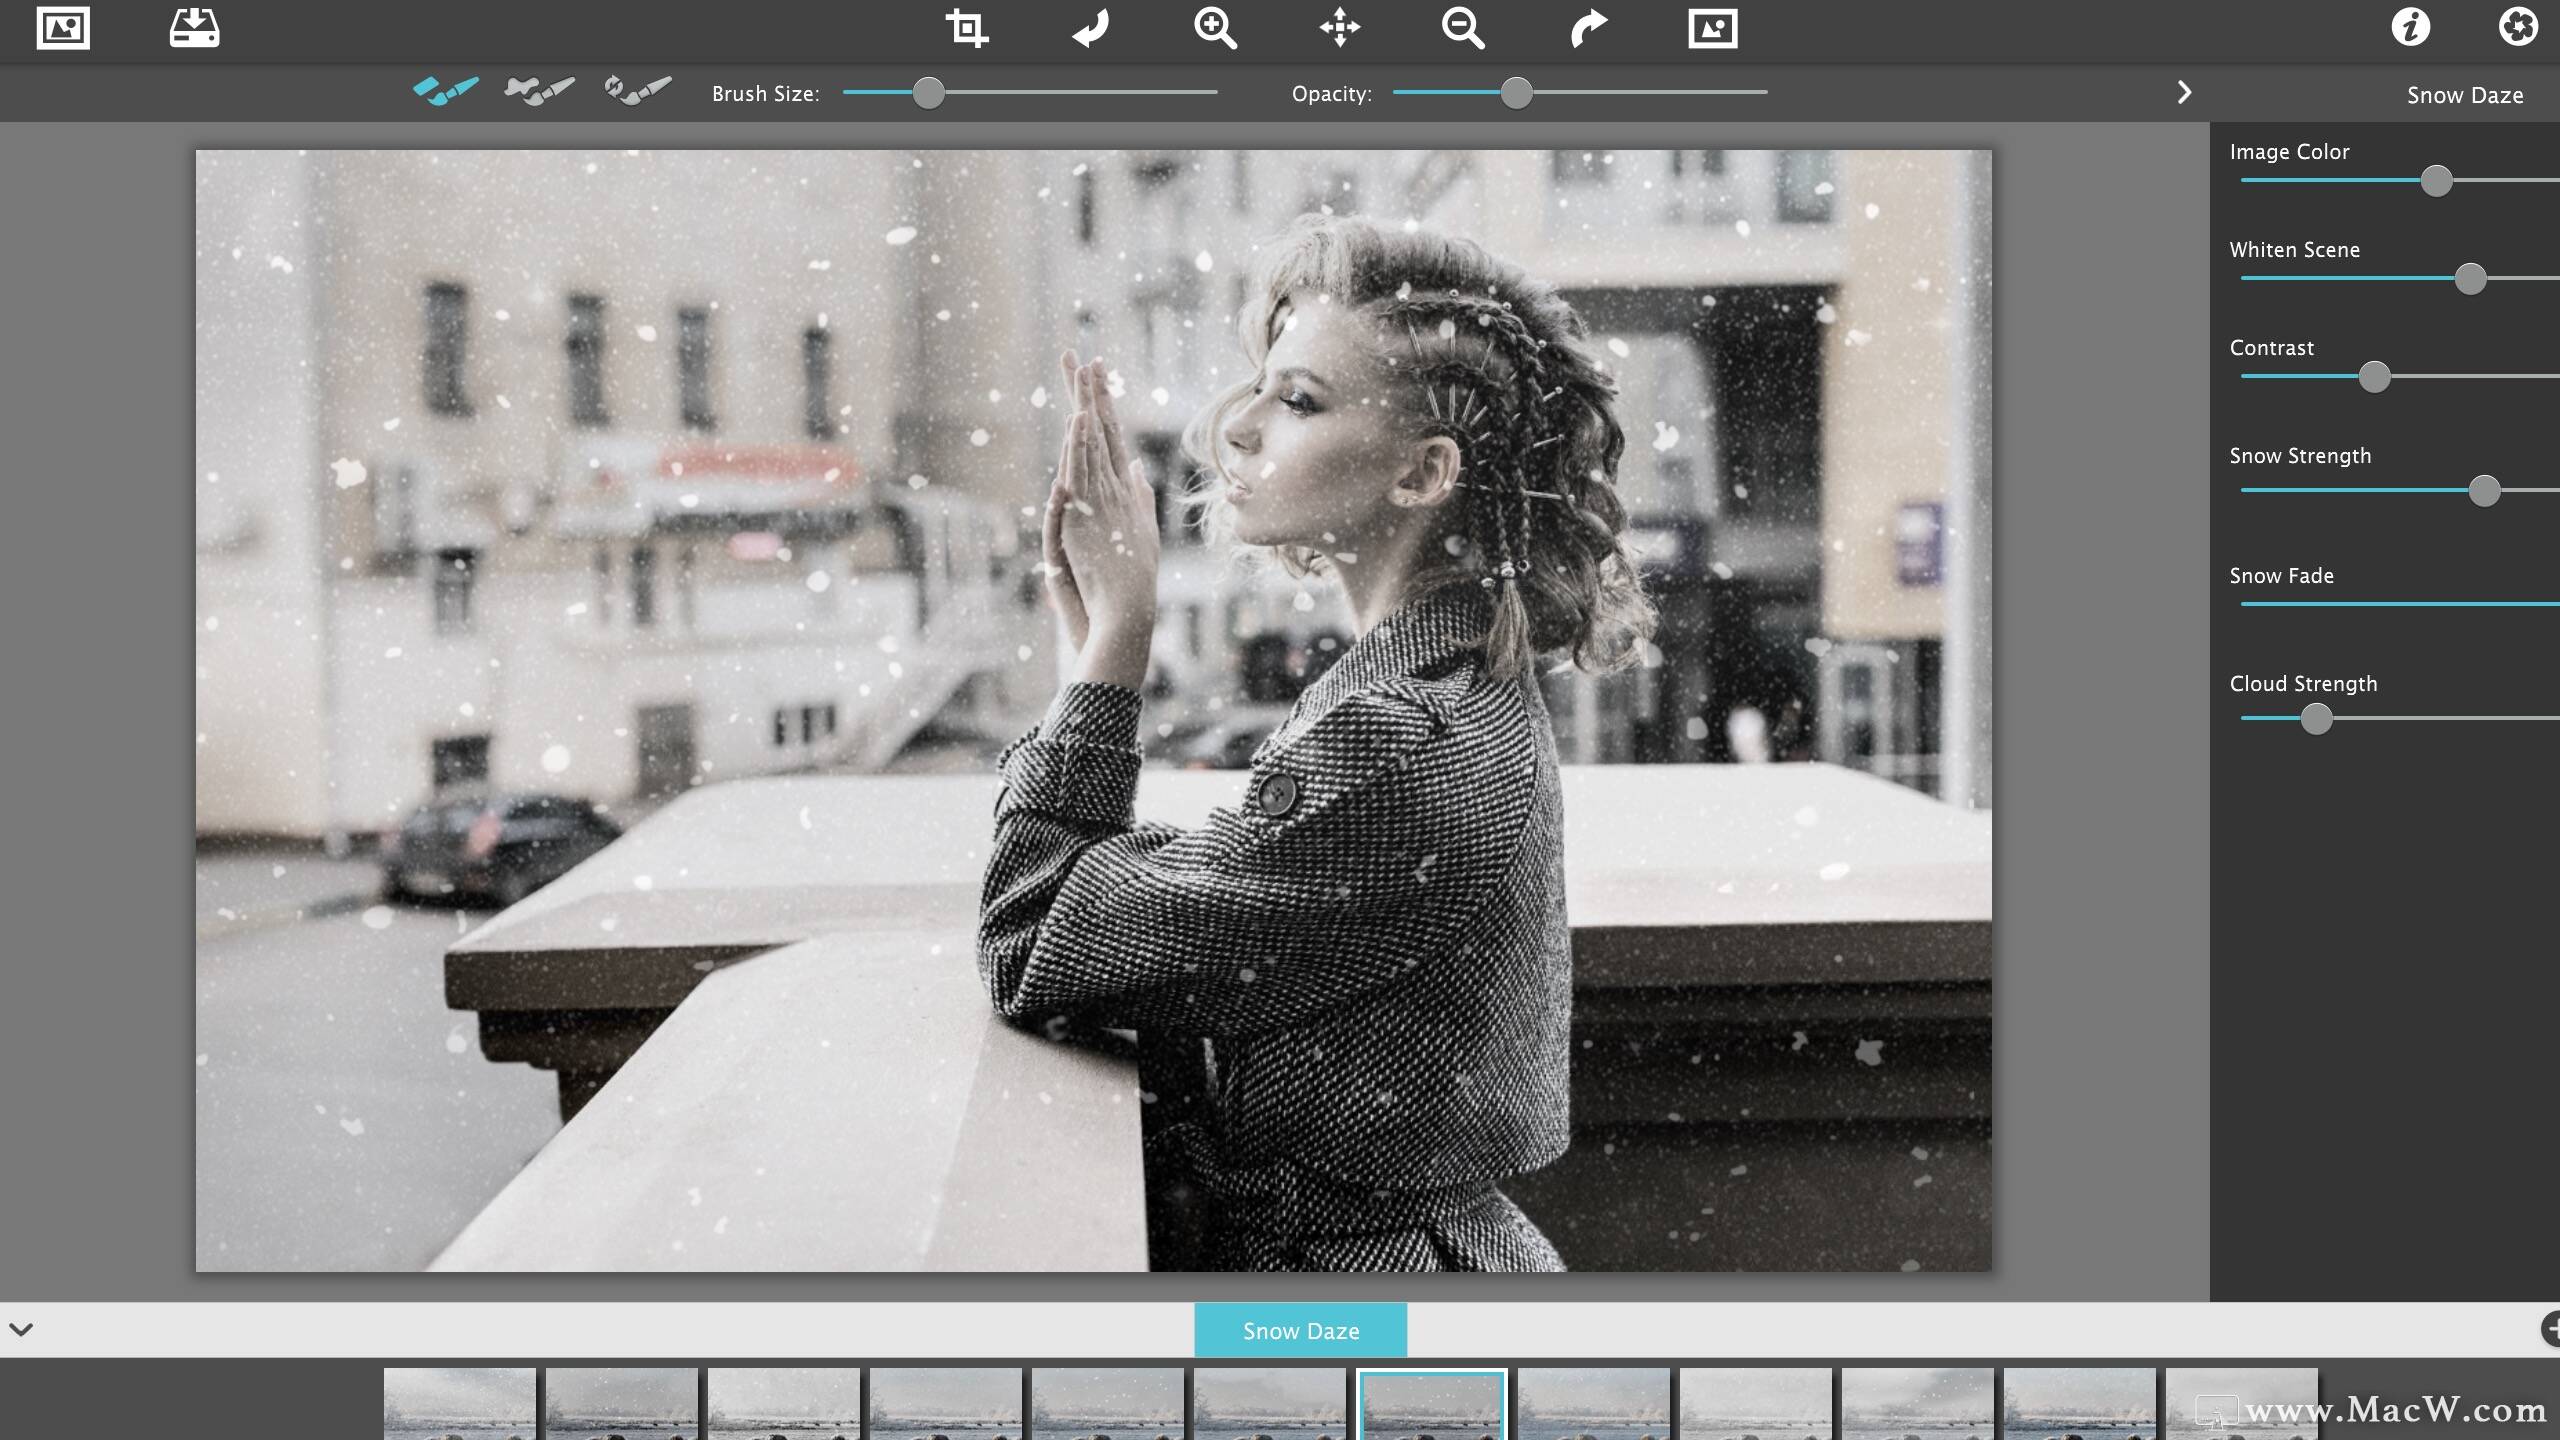Undo the last action
This screenshot has height=1440, width=2560.
[x=1091, y=28]
